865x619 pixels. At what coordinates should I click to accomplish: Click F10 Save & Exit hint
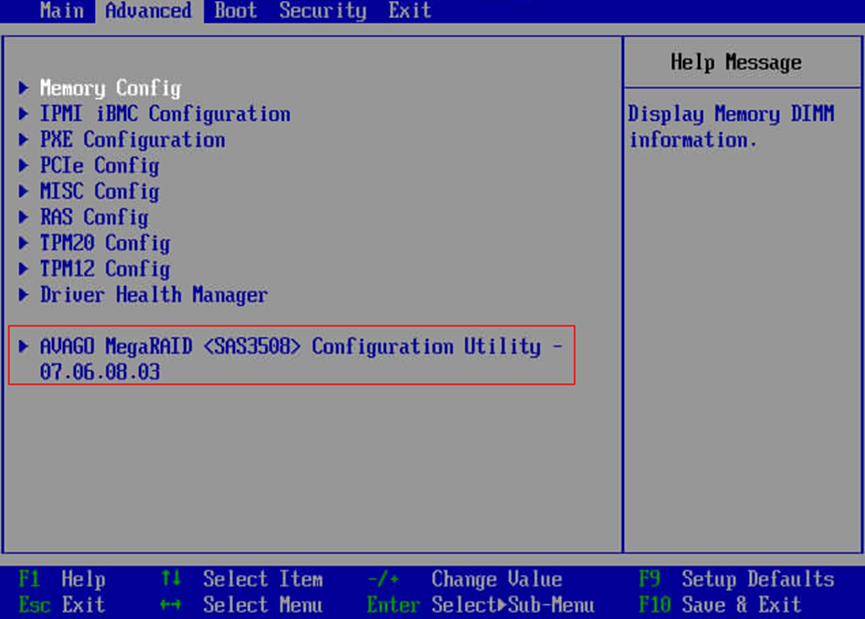coord(719,605)
